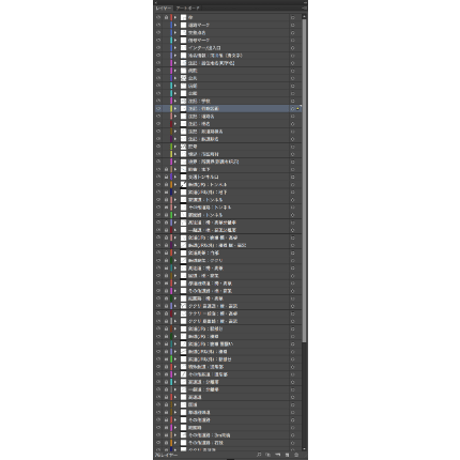Toggle visibility of the 注記：学校 layer
Image resolution: width=460 pixels, height=460 pixels.
158,101
